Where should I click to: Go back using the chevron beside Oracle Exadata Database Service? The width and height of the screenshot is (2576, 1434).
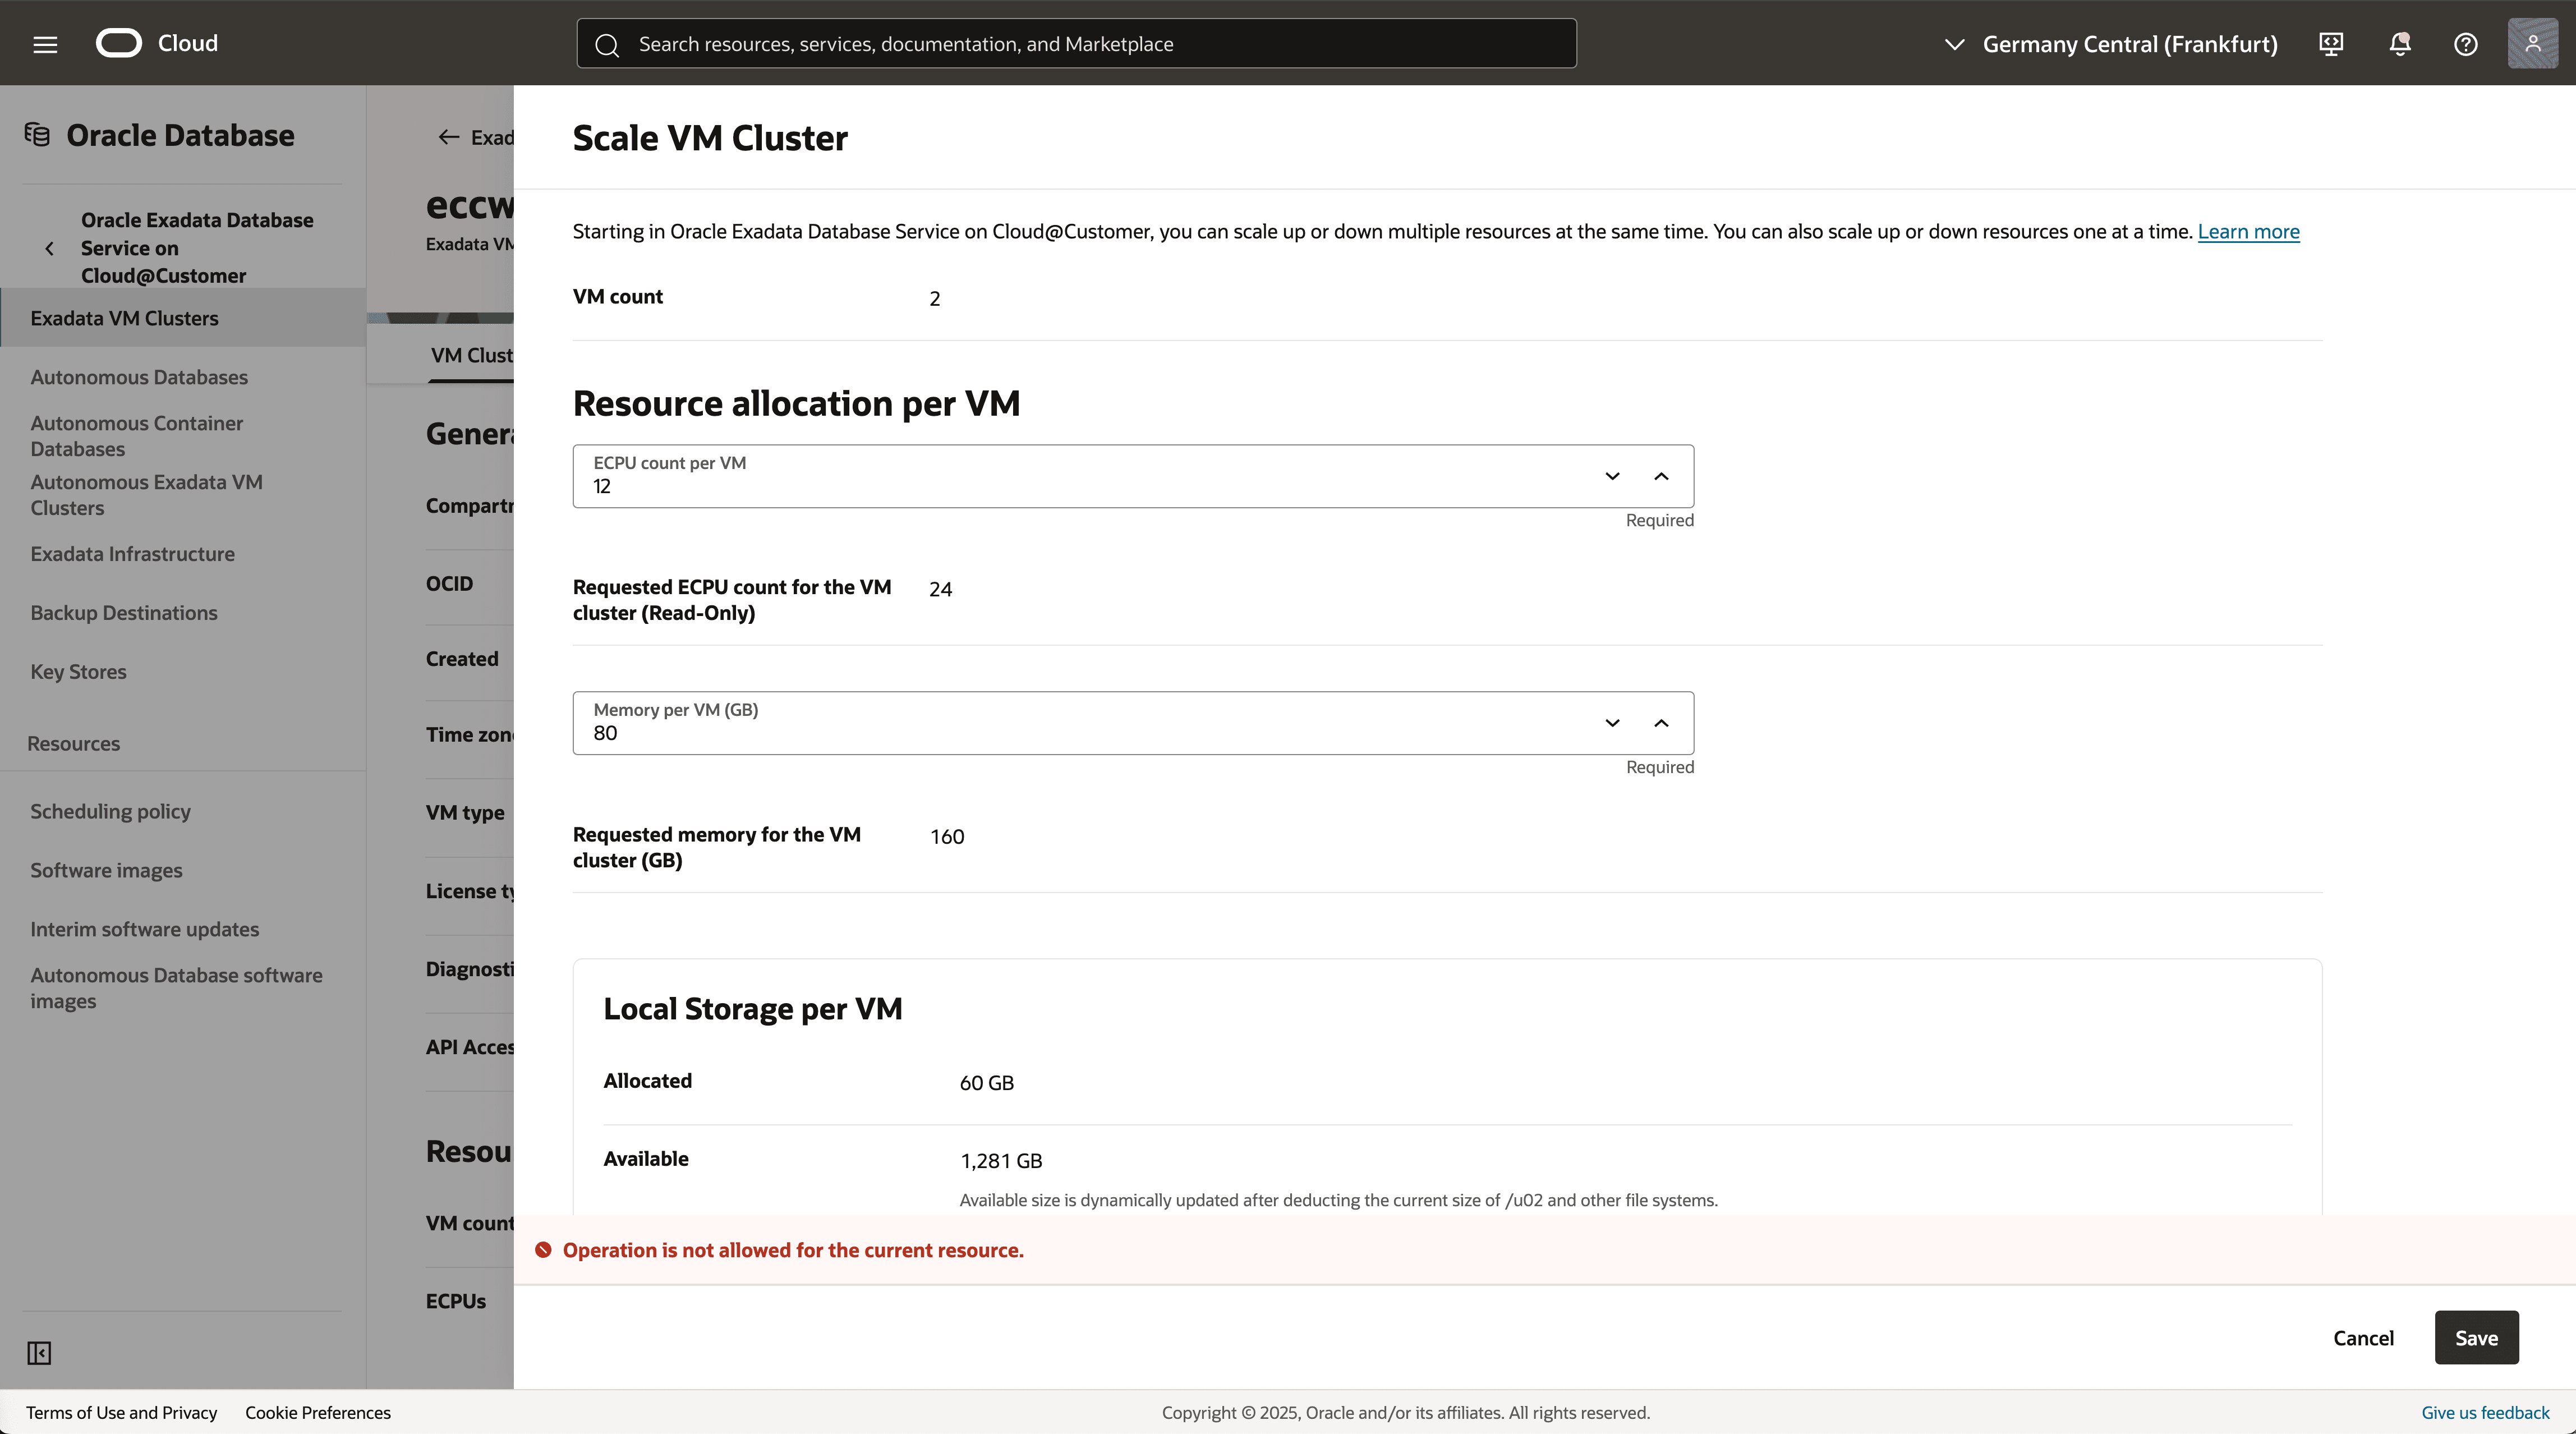pyautogui.click(x=50, y=248)
